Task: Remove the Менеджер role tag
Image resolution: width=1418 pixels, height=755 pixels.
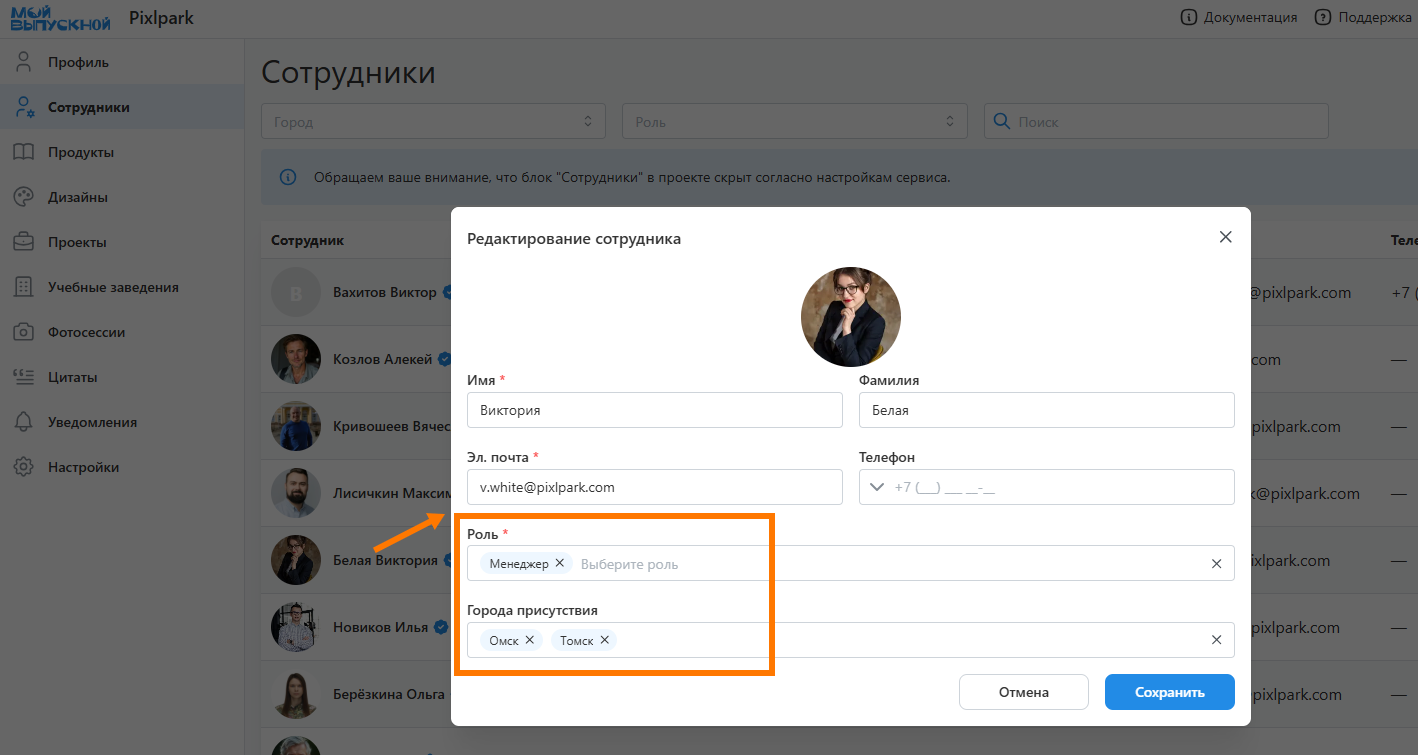Action: (x=560, y=563)
